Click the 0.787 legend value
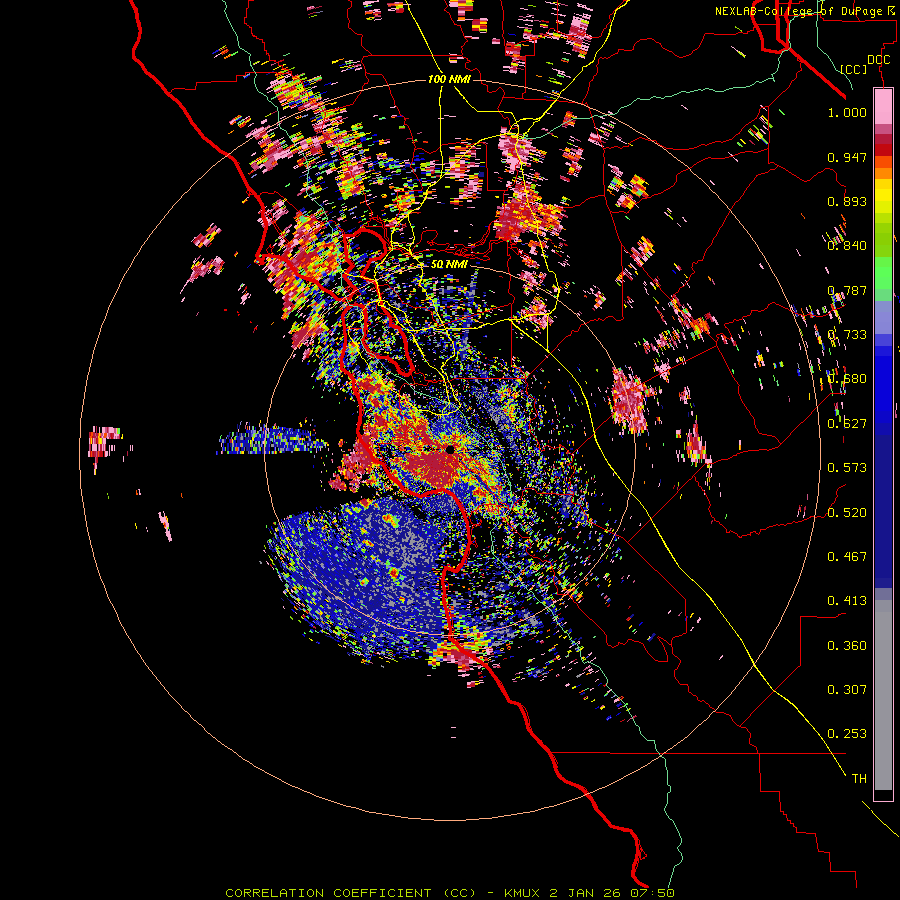900x900 pixels. [847, 290]
